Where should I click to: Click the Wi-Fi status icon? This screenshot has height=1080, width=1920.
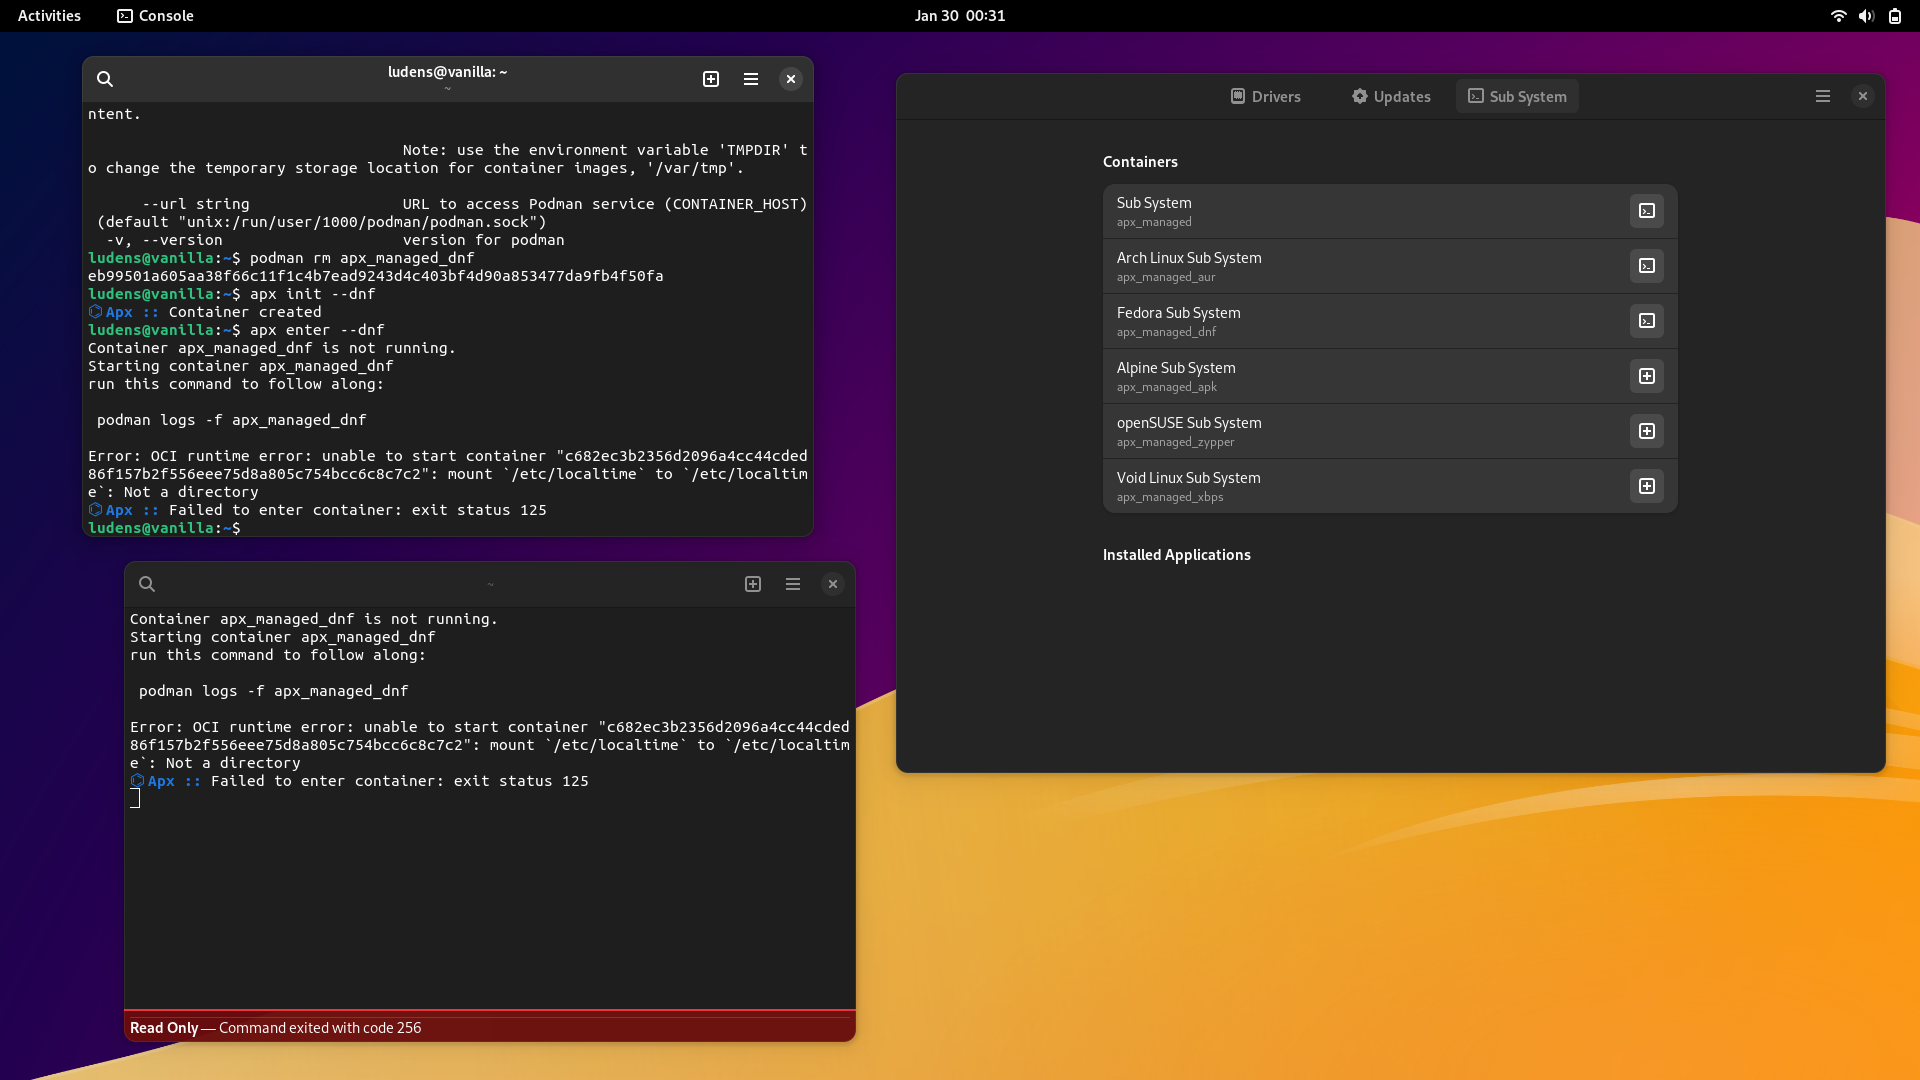click(x=1838, y=16)
